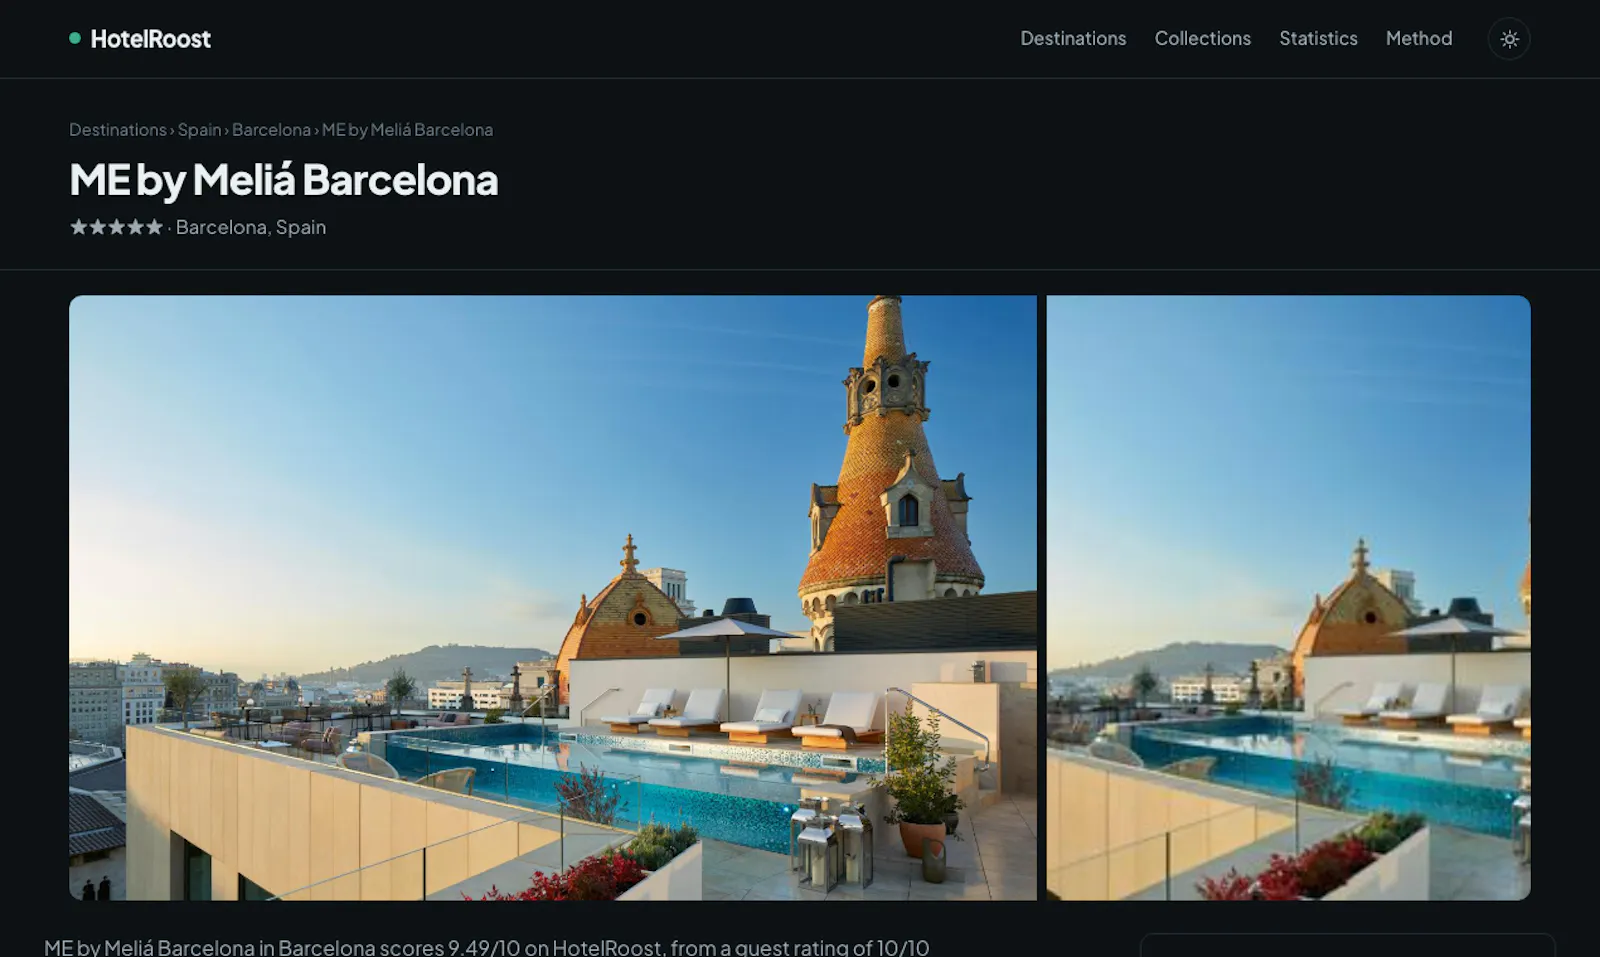1600x957 pixels.
Task: Click the green dot beside HotelRoost
Action: (x=75, y=38)
